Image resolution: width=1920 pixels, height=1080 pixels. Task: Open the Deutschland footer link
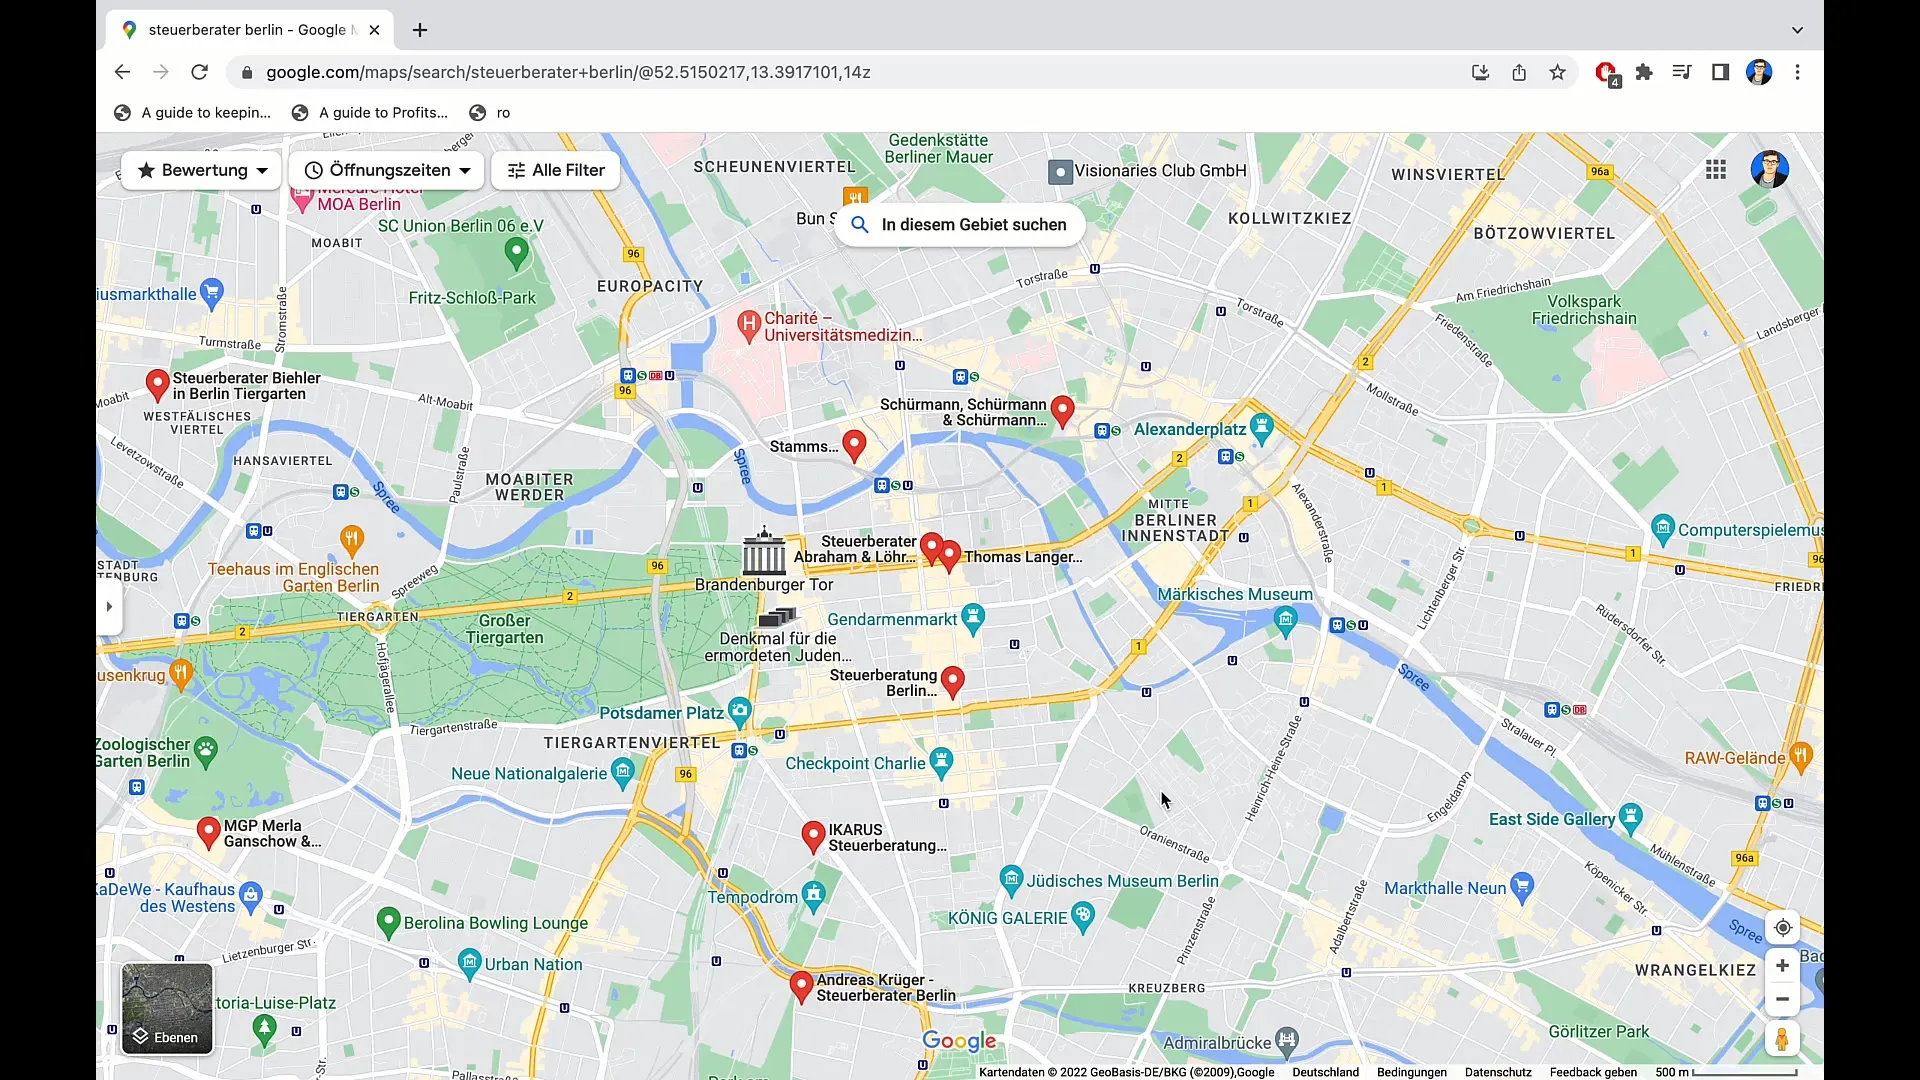tap(1325, 1072)
